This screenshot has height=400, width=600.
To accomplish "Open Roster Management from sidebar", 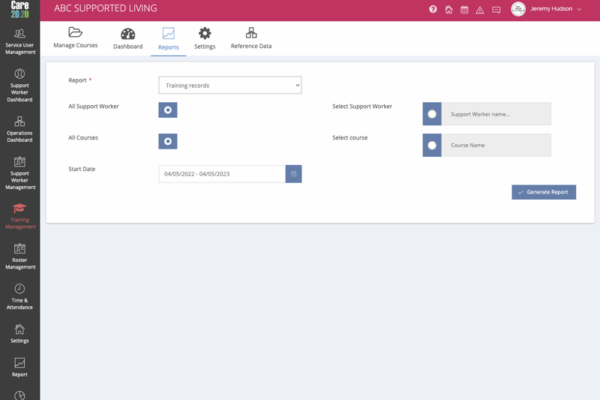I will [x=19, y=255].
